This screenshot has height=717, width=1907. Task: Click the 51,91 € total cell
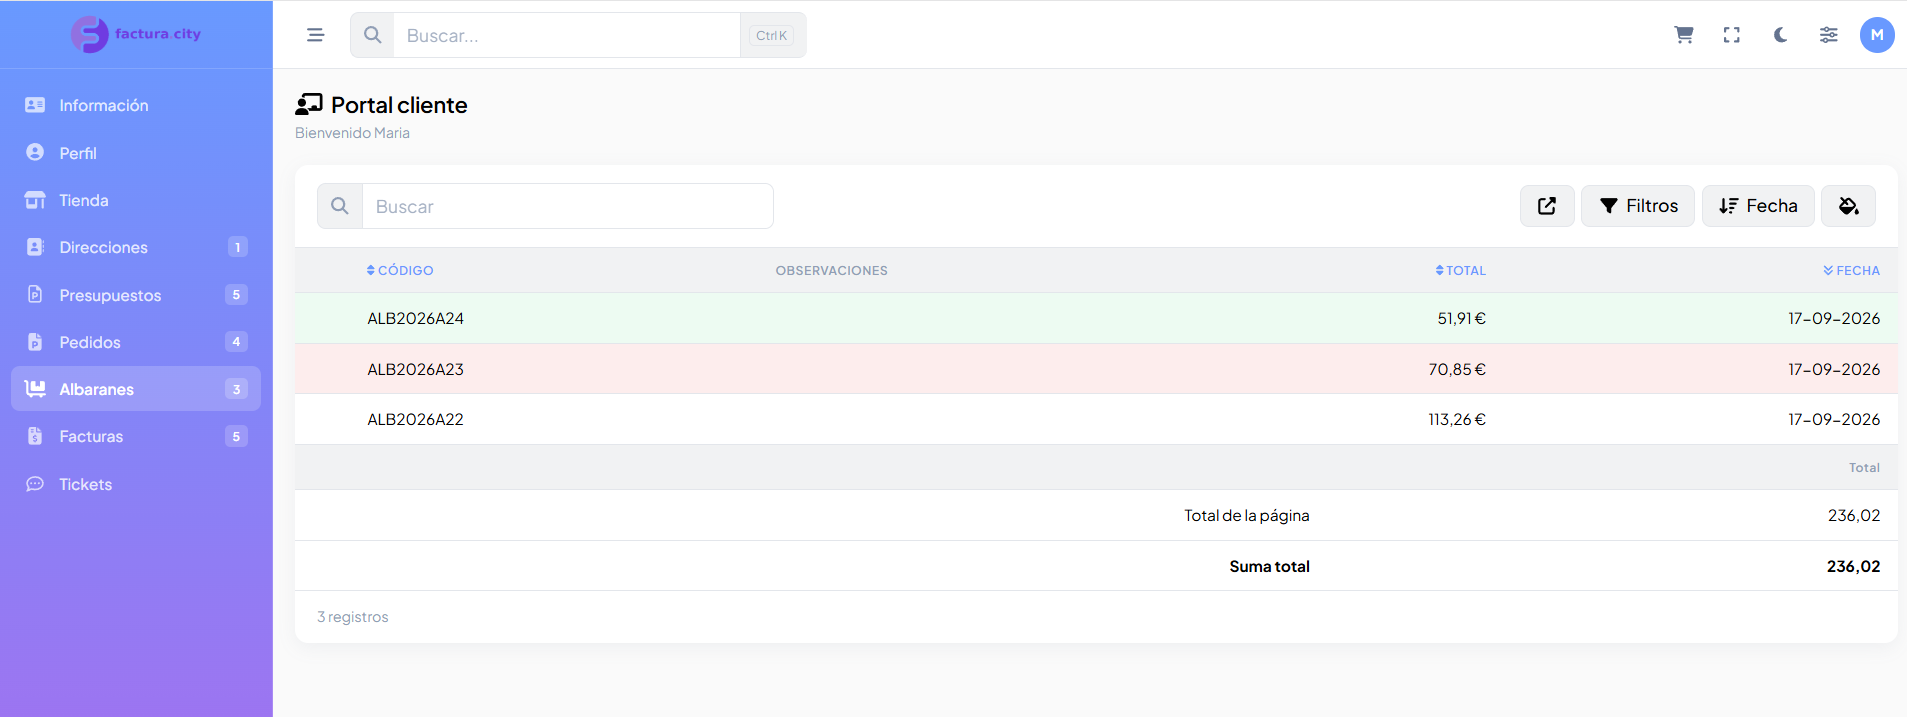point(1461,318)
